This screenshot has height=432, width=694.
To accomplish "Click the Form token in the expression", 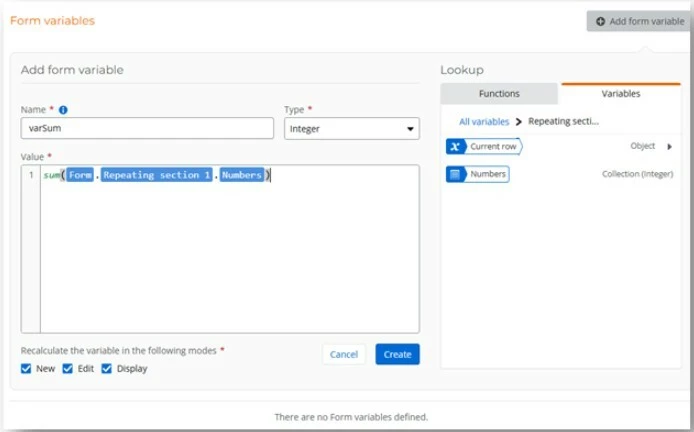I will (x=80, y=175).
